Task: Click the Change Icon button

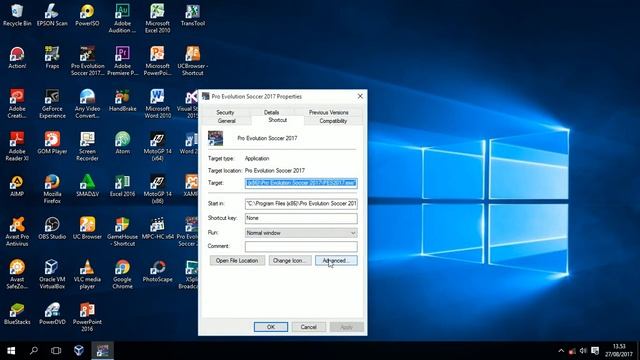Action: 289,260
